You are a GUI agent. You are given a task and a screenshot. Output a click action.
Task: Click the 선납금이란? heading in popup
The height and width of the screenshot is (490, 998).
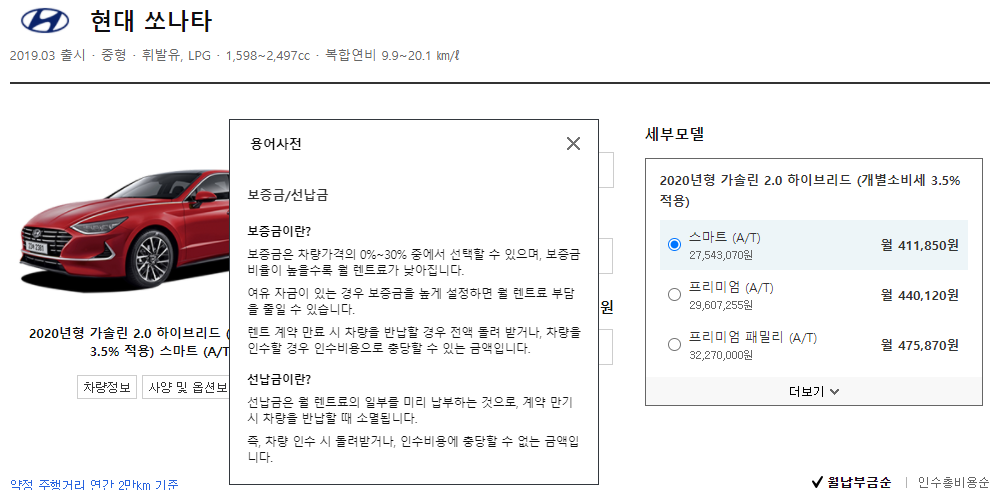tap(279, 380)
